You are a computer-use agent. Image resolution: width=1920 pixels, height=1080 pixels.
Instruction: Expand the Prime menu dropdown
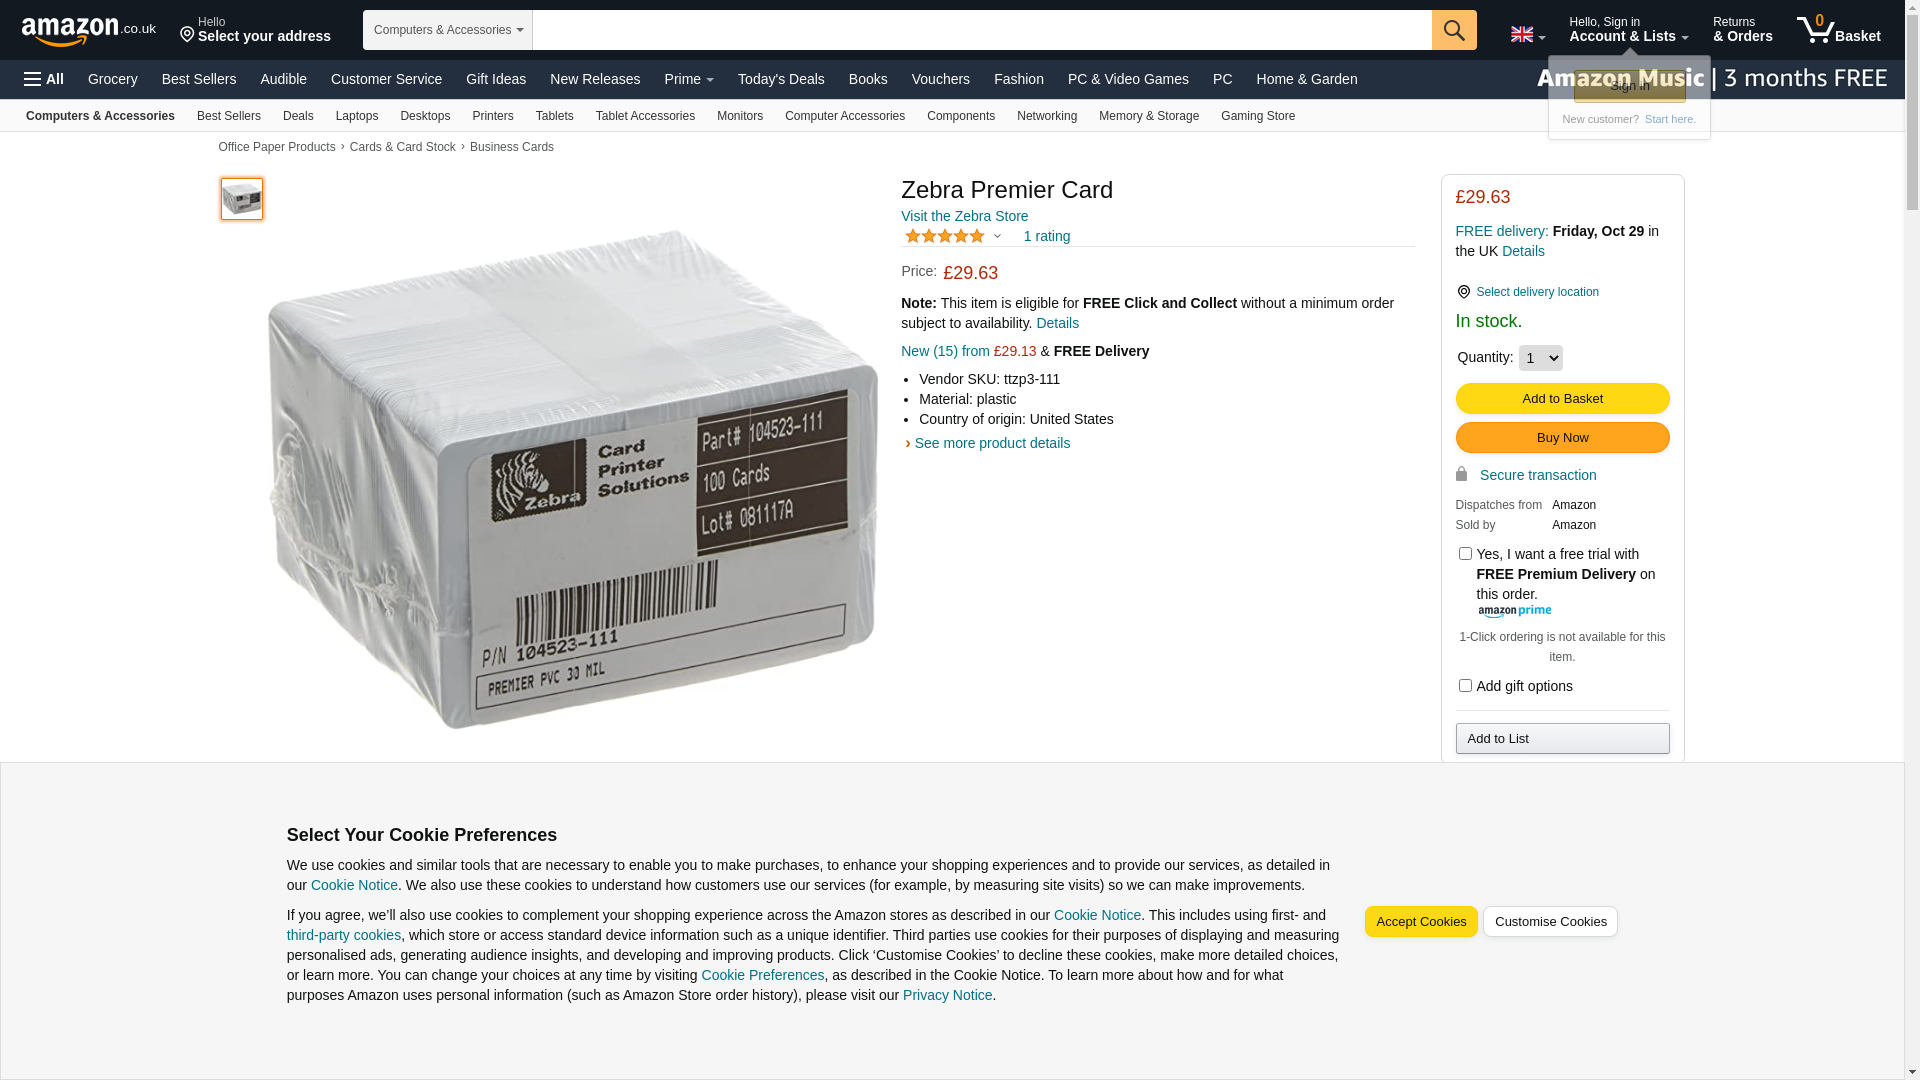[689, 79]
